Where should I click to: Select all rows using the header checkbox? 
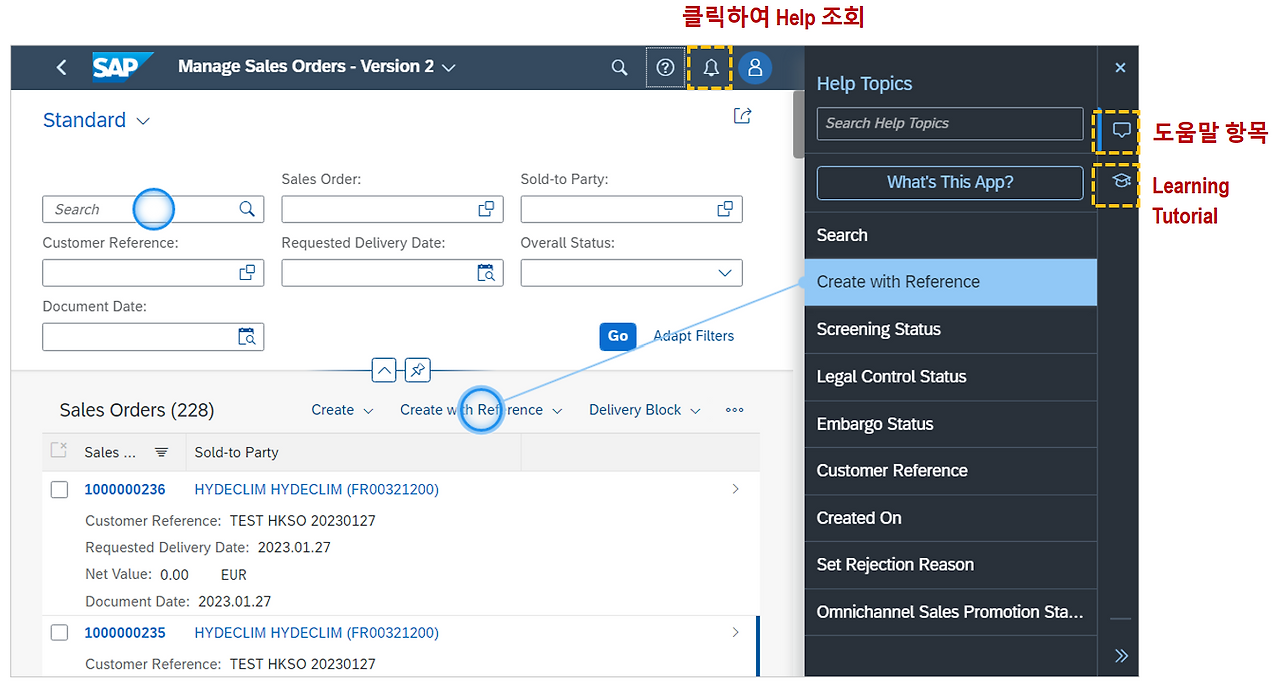59,452
